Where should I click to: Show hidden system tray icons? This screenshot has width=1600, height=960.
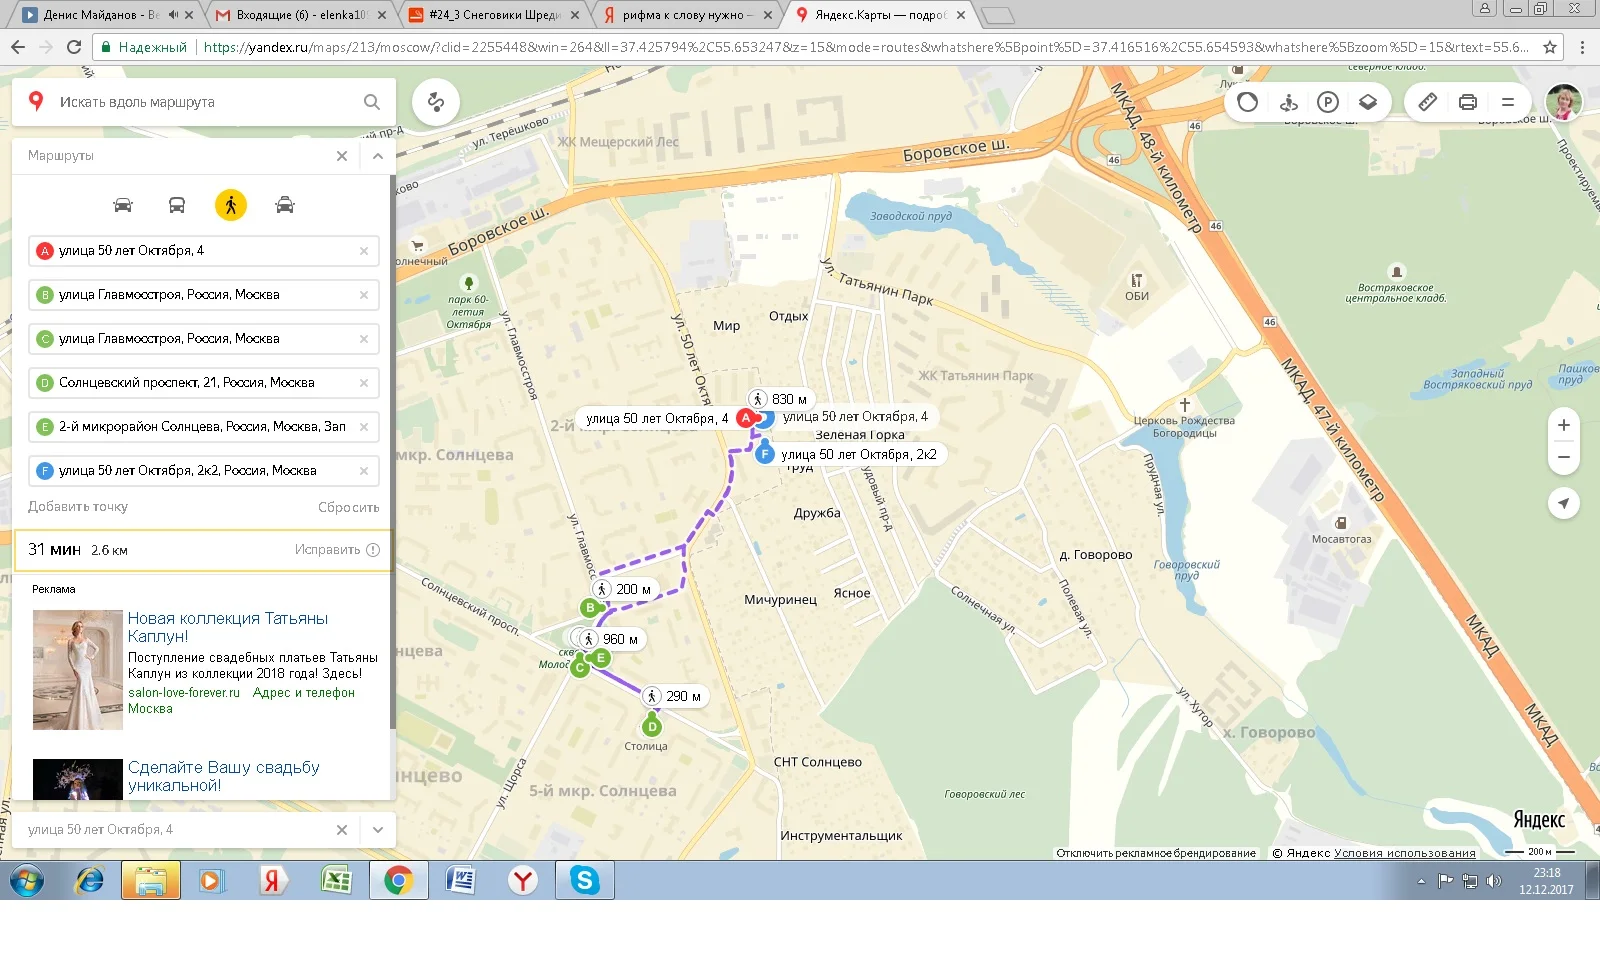click(1421, 881)
